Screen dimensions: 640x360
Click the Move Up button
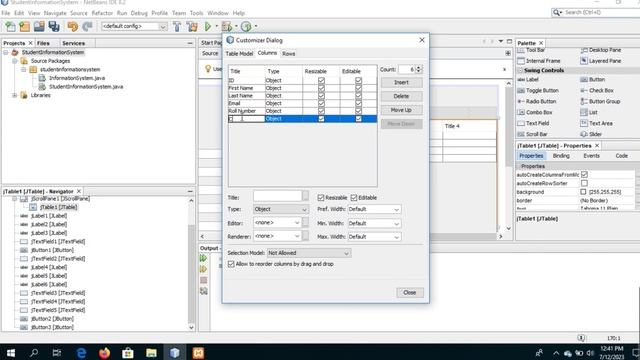pos(401,110)
